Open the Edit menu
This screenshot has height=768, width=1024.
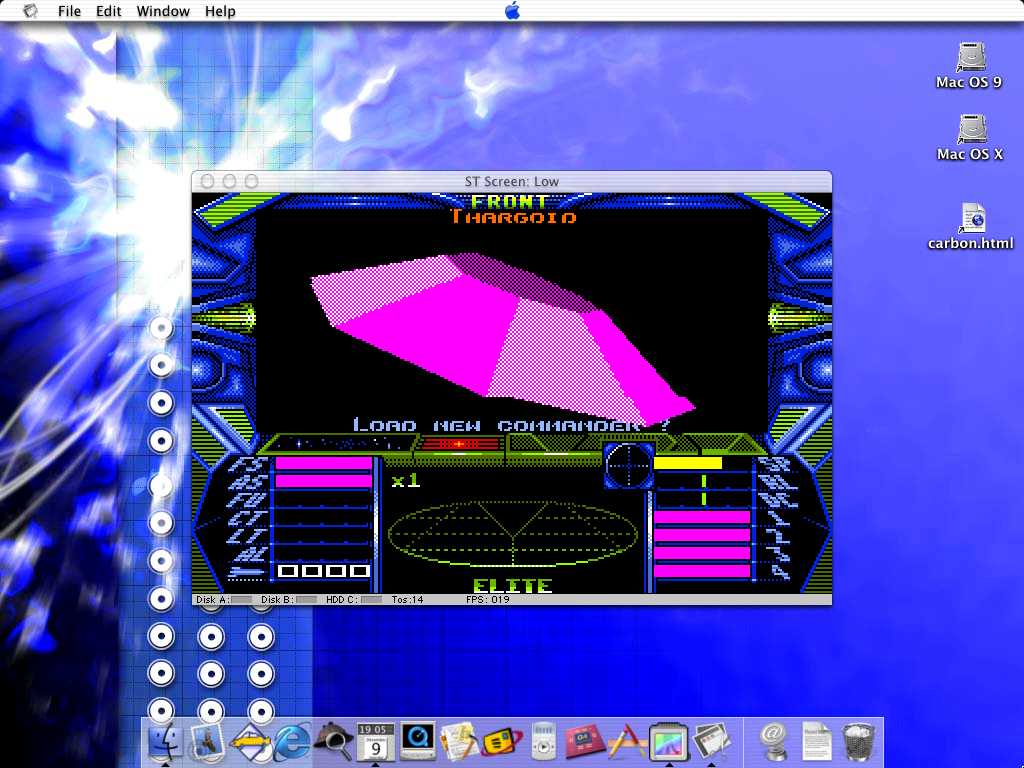(x=108, y=11)
